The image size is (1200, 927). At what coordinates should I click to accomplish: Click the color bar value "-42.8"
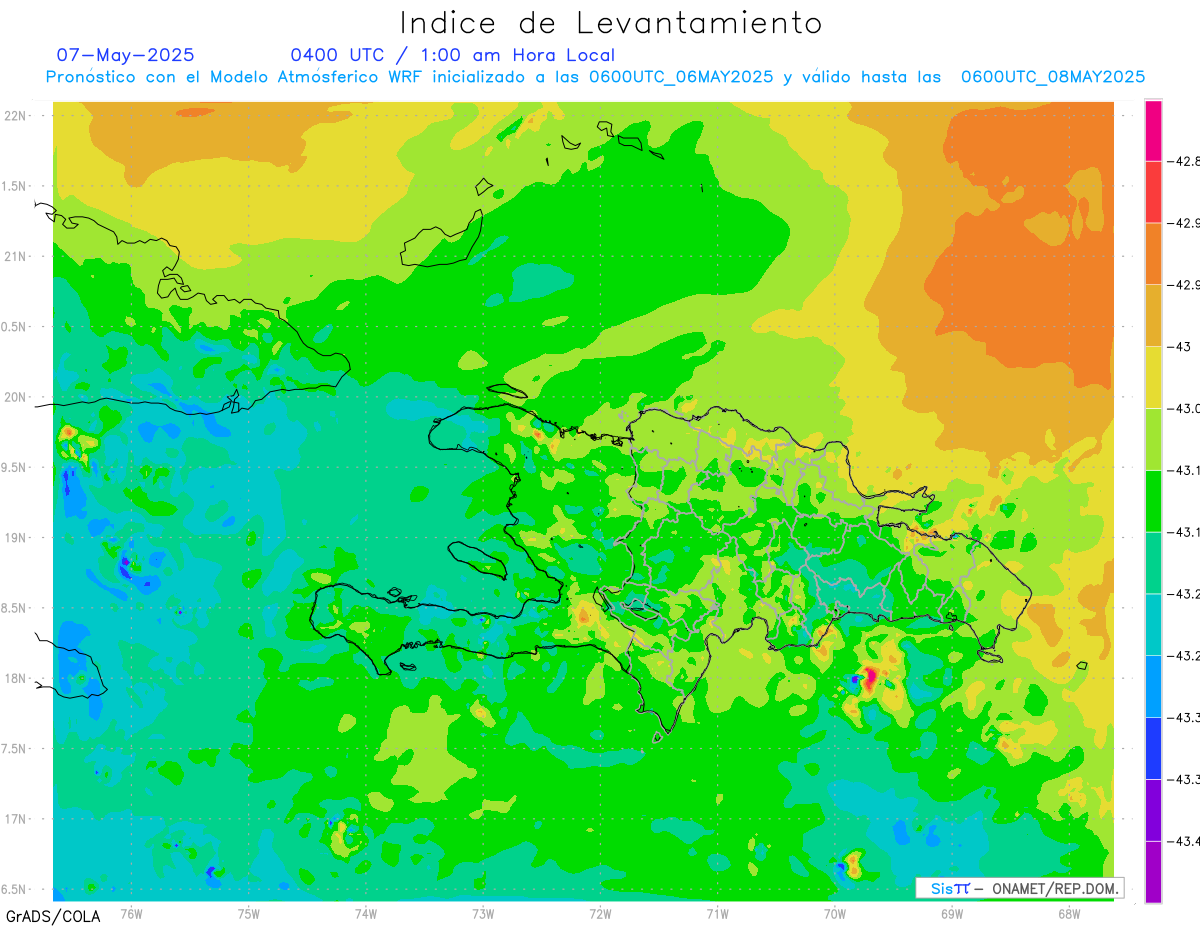1185,161
